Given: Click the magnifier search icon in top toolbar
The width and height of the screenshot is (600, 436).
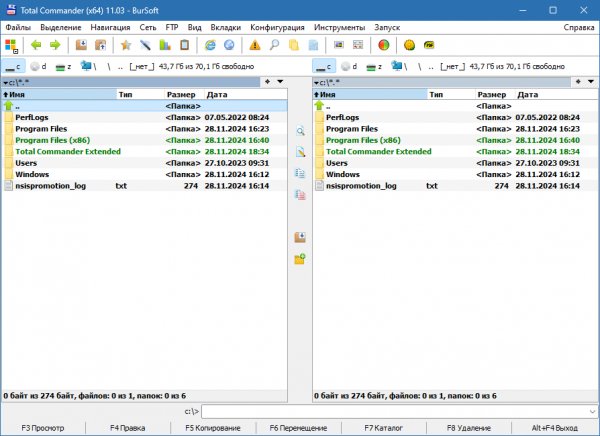Looking at the screenshot, I should coord(274,45).
